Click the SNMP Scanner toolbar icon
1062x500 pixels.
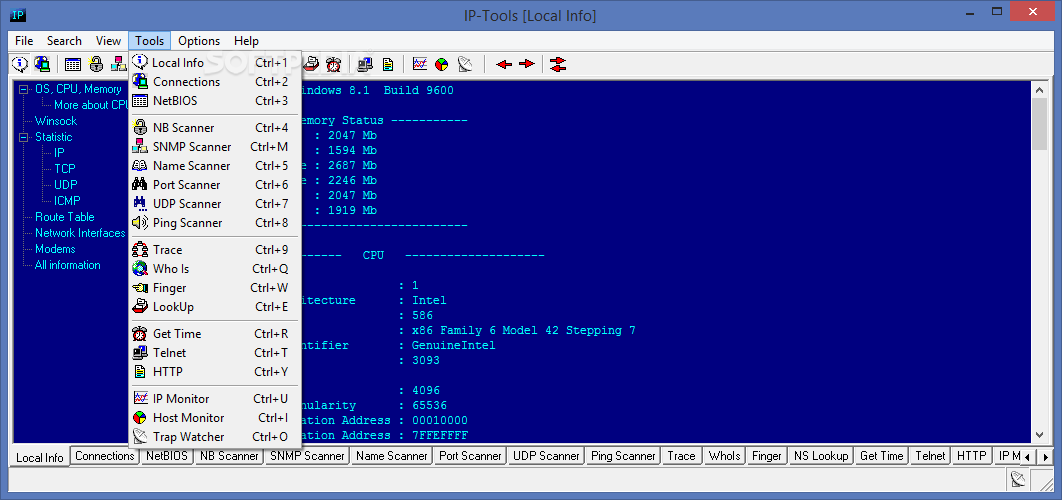point(117,64)
